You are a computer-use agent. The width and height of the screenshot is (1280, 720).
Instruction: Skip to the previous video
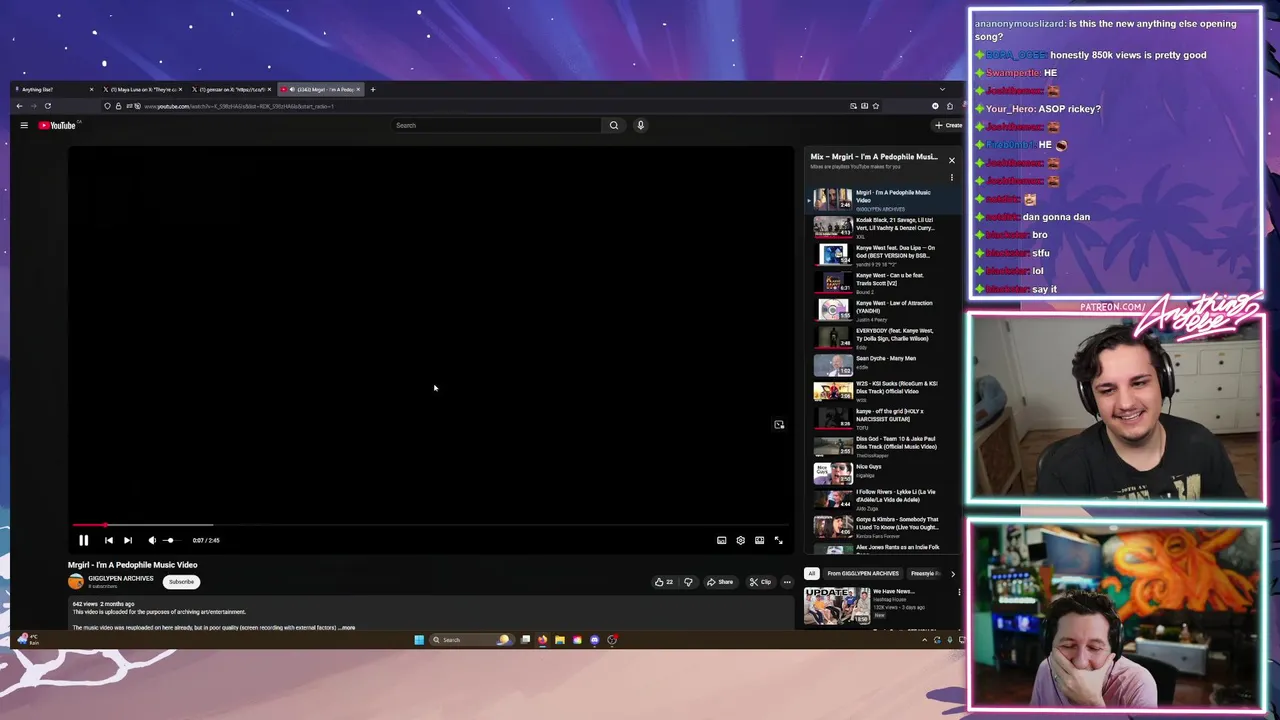(109, 540)
